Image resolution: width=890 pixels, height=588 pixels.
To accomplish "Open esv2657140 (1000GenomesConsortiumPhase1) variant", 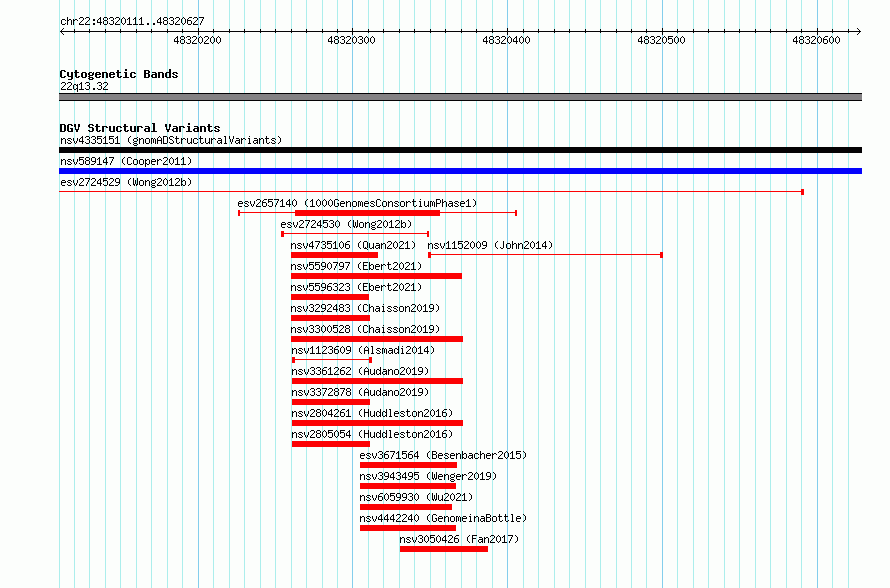I will coord(357,203).
